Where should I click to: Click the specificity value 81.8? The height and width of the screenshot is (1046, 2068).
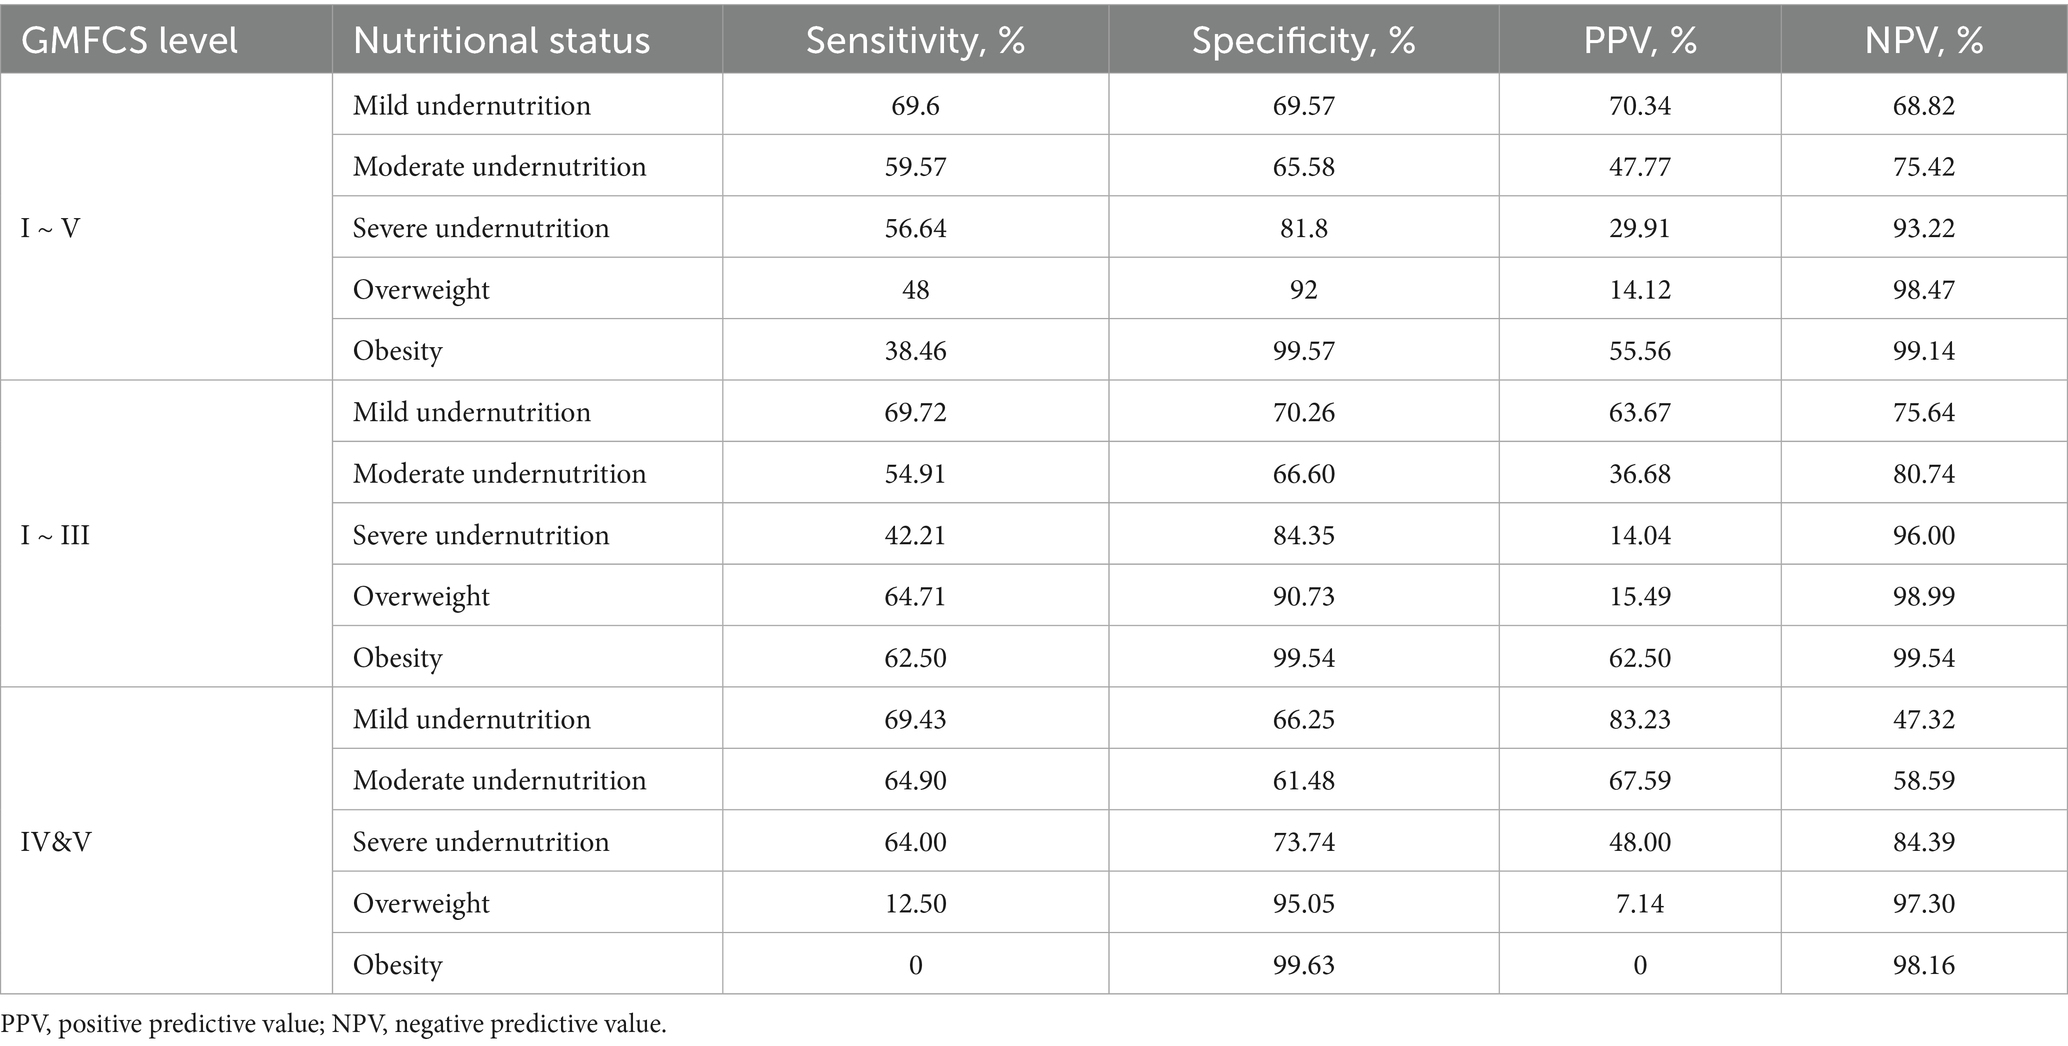[x=1303, y=228]
